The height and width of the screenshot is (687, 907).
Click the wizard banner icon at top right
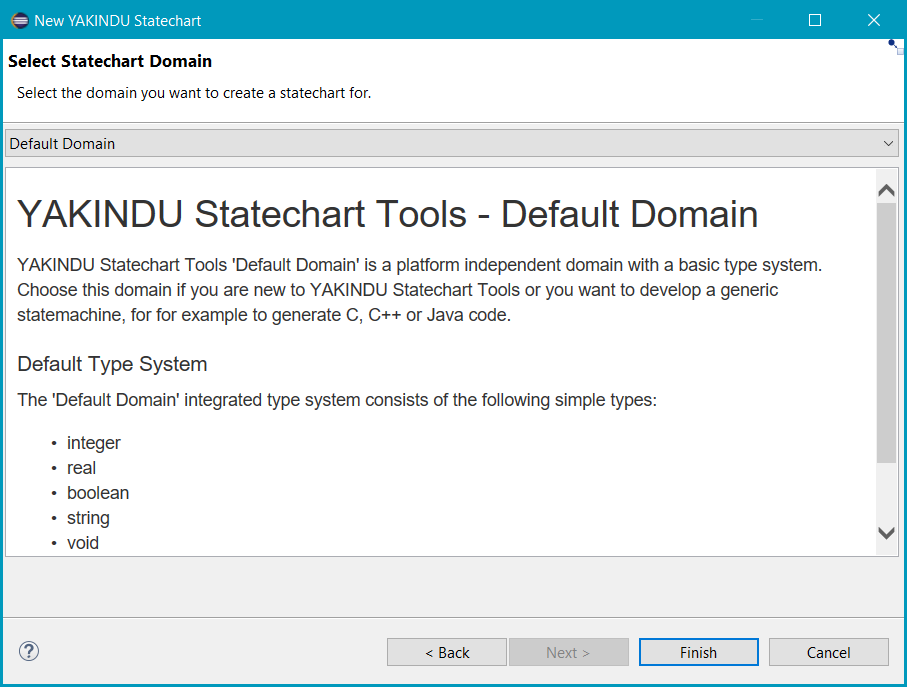click(895, 46)
